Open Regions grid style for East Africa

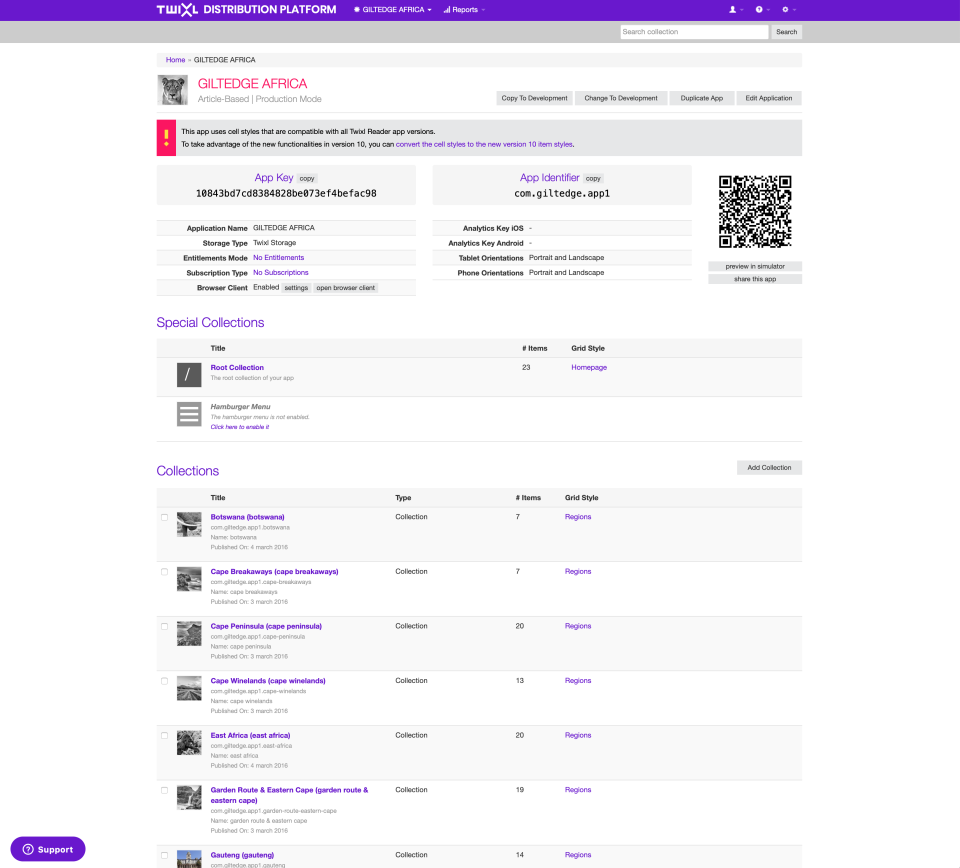click(x=578, y=736)
